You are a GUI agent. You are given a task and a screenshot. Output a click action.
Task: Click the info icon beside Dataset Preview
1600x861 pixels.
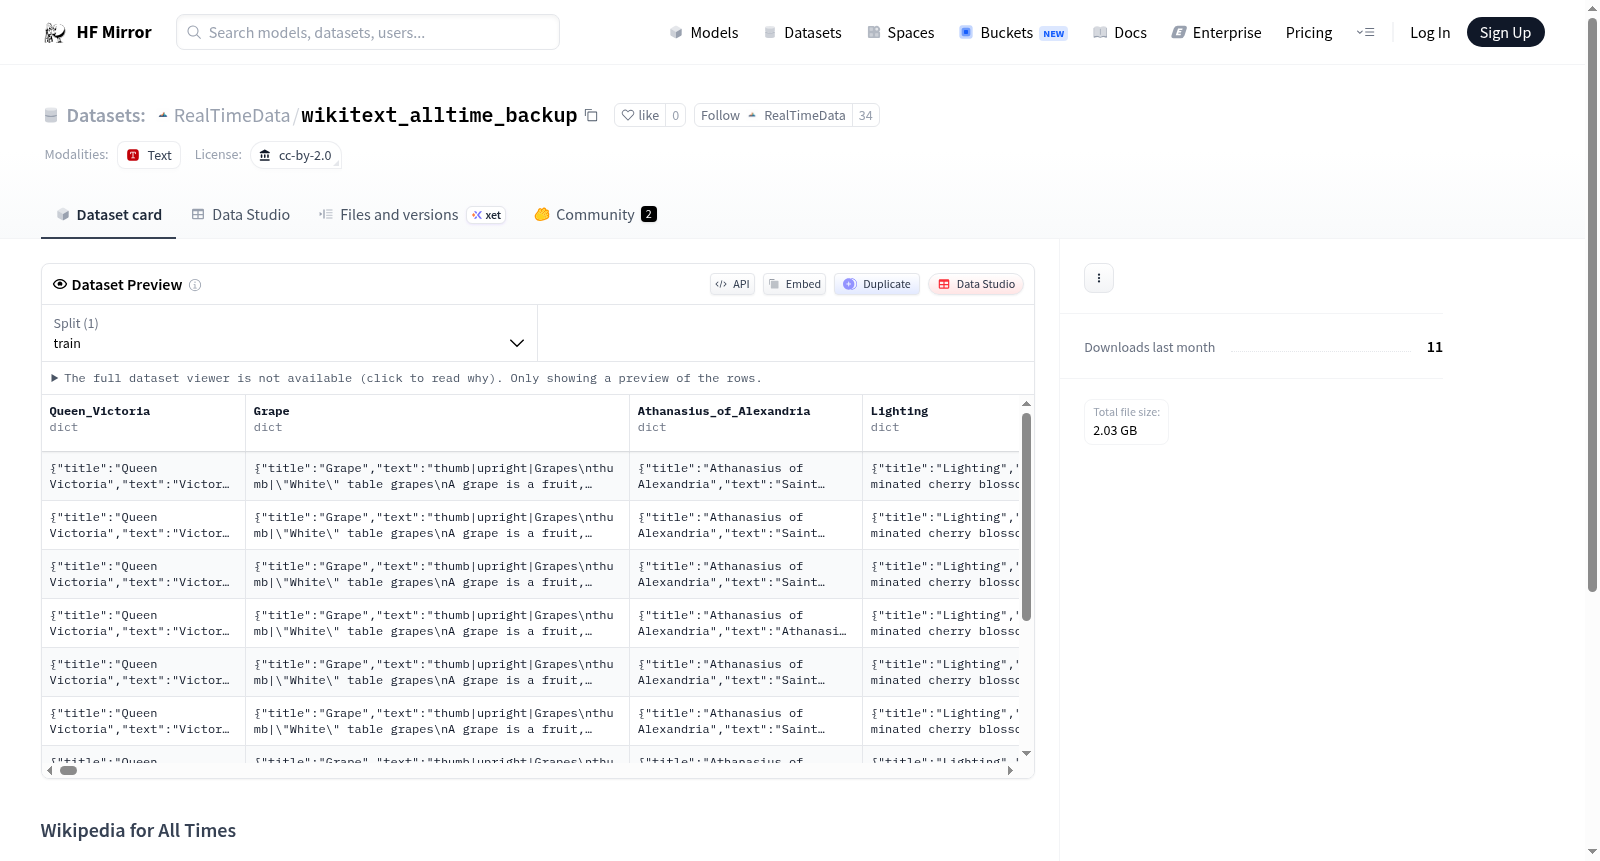coord(195,285)
